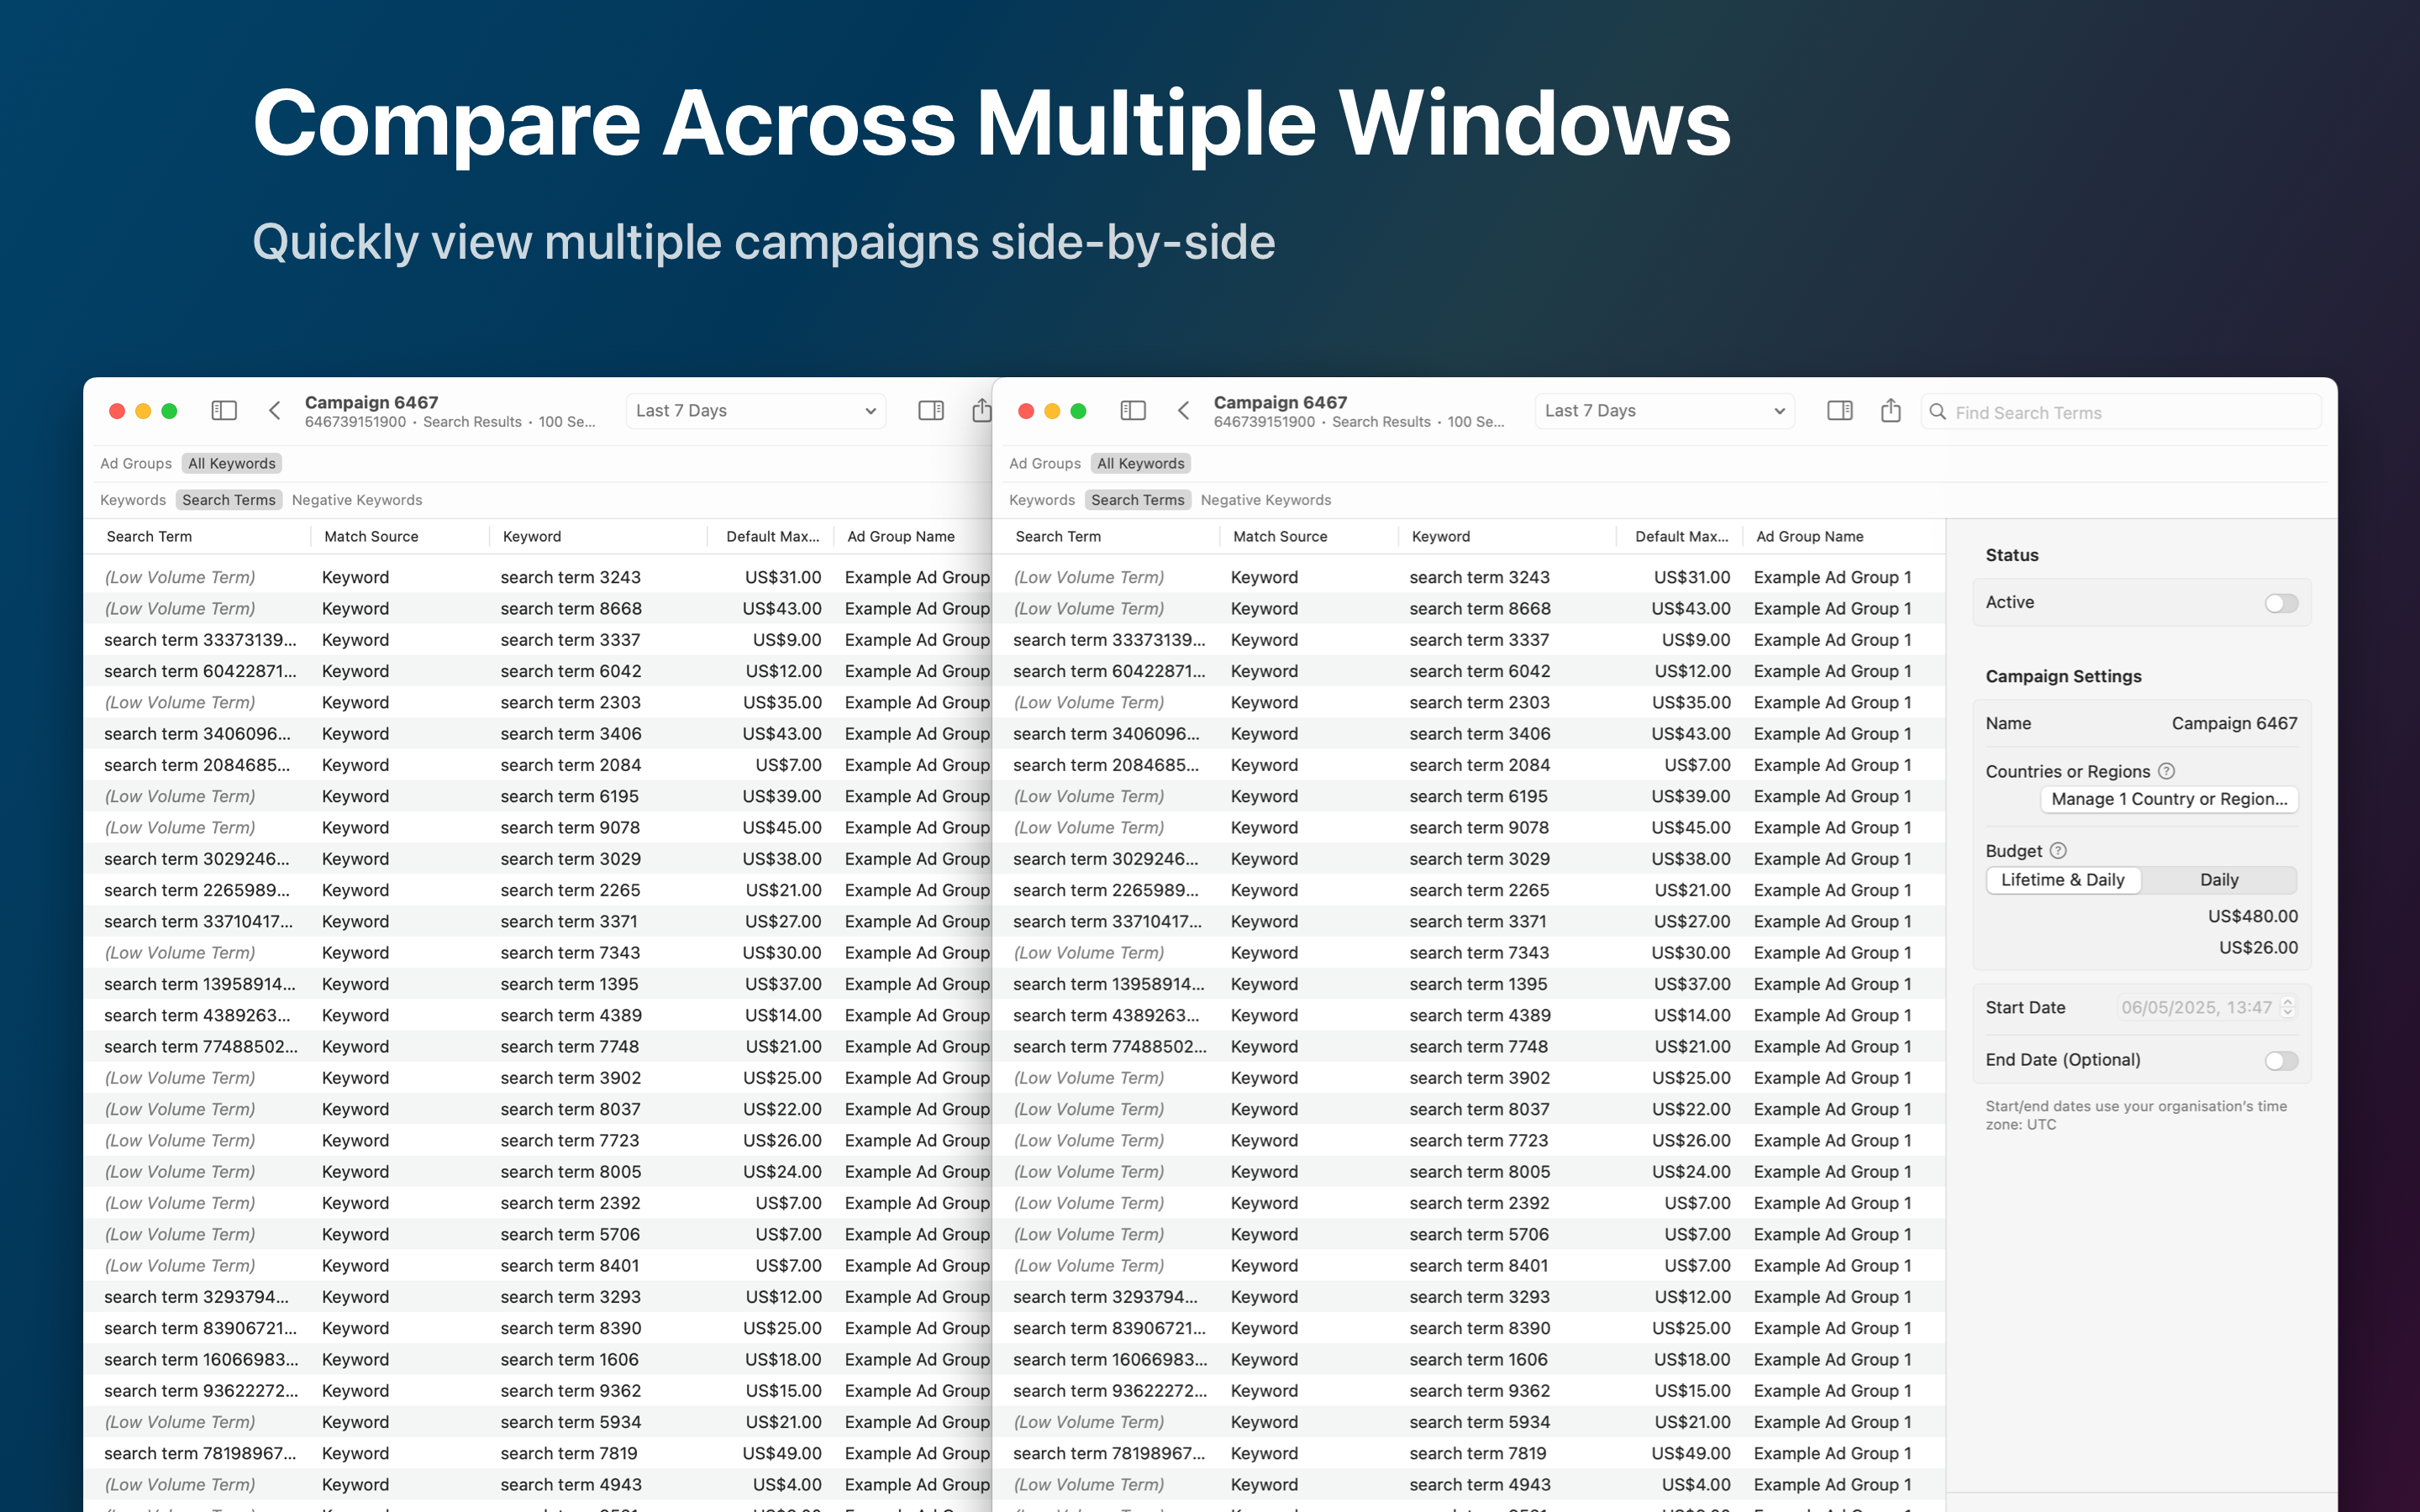Screen dimensions: 2420x1512
Task: Toggle inspector panel icon in left window
Action: click(x=931, y=411)
